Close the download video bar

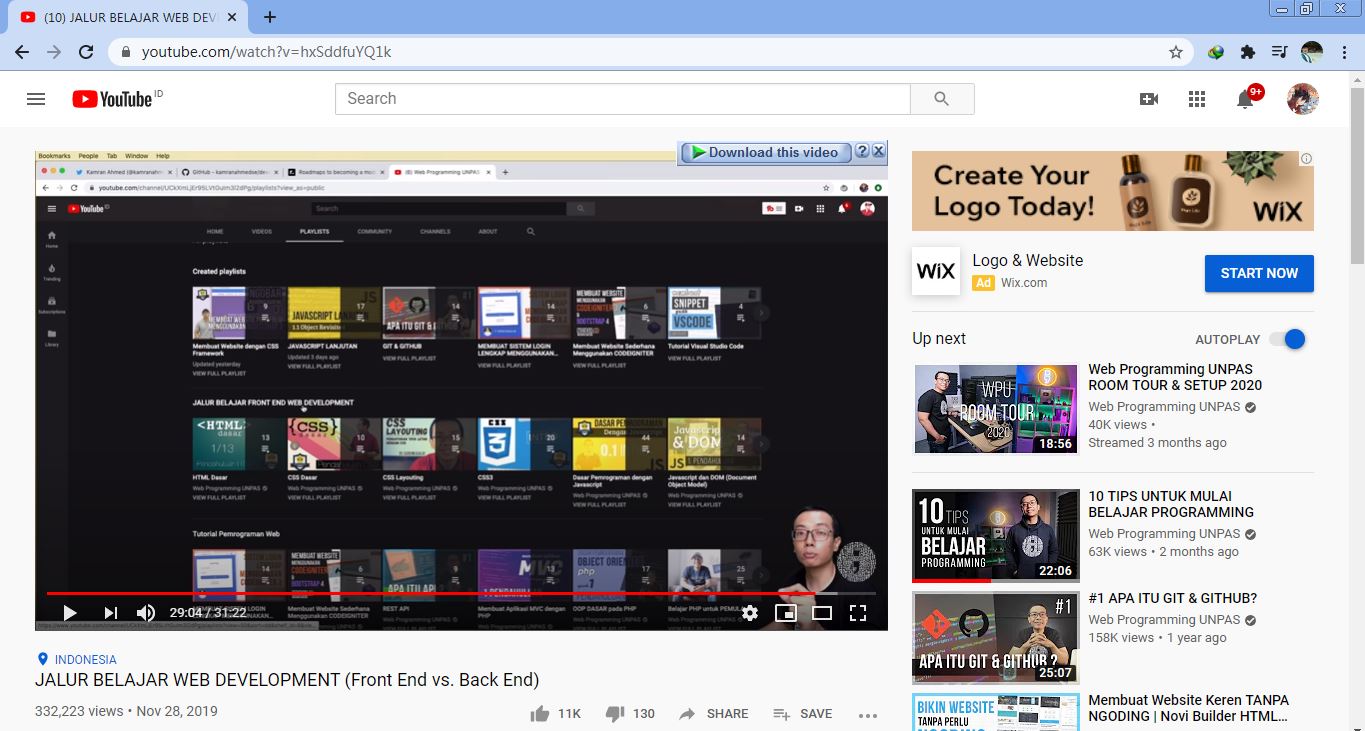click(x=878, y=152)
